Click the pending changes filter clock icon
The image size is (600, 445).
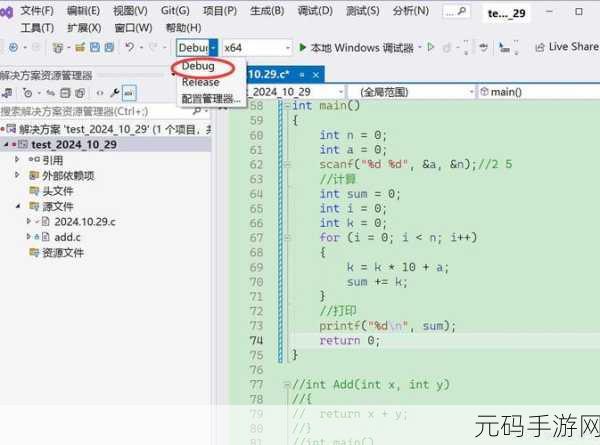(28, 93)
